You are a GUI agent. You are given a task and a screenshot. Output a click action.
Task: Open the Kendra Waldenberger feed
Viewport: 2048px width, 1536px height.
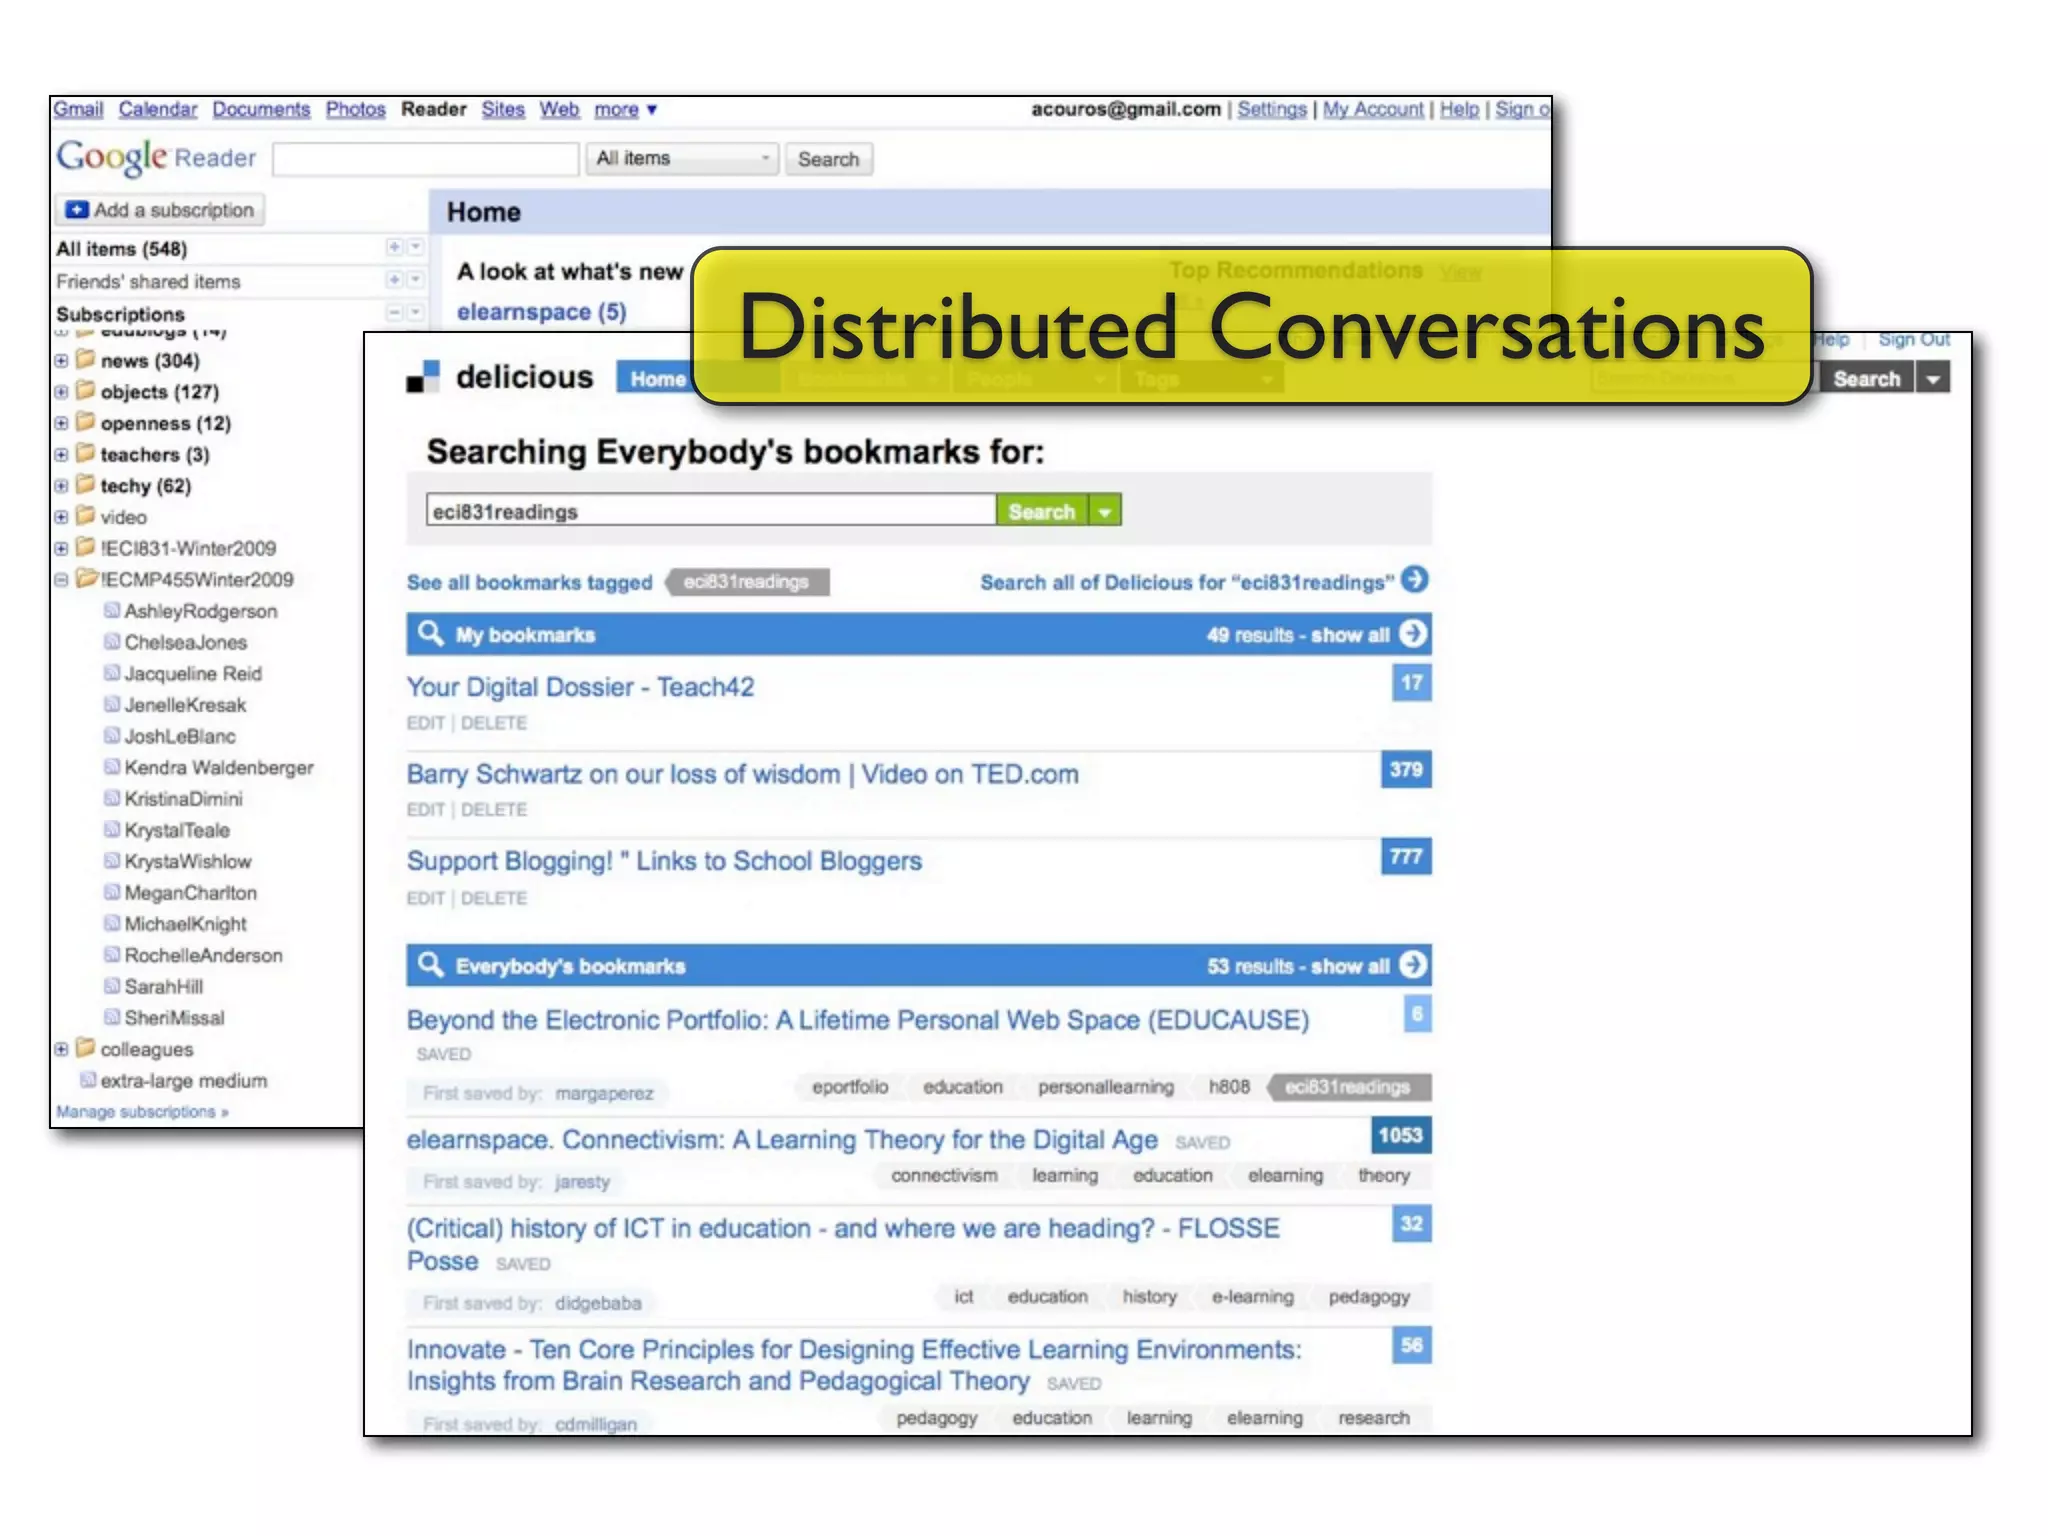click(x=218, y=767)
